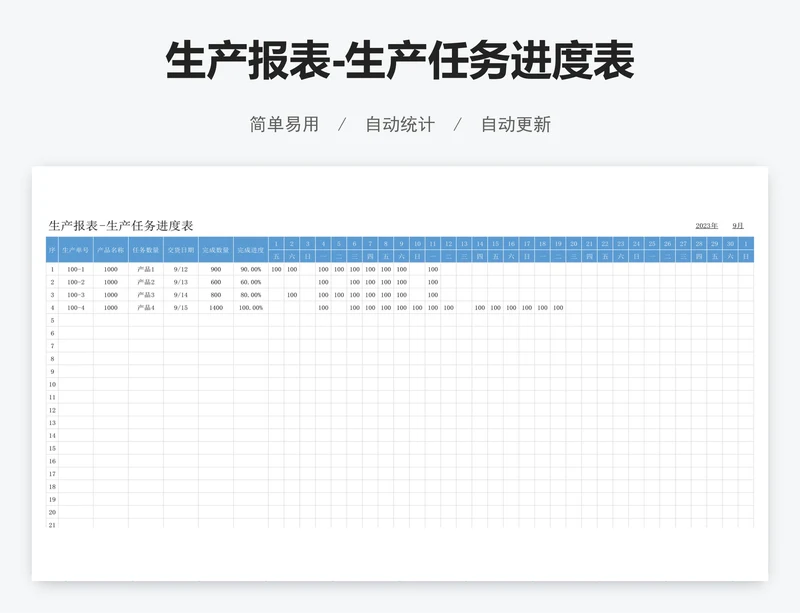Select delivery date cell 9/15
This screenshot has height=613, width=800.
pos(181,307)
